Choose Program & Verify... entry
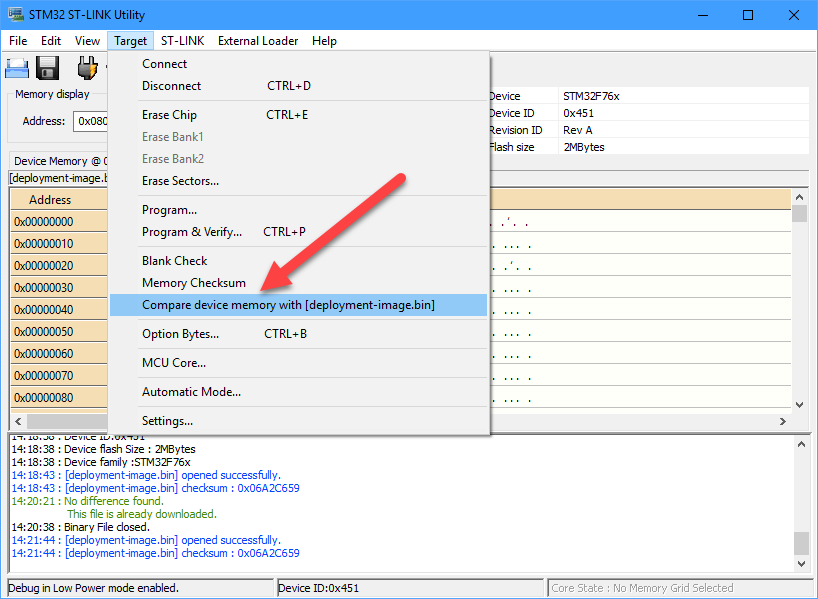The width and height of the screenshot is (818, 599). (x=298, y=232)
